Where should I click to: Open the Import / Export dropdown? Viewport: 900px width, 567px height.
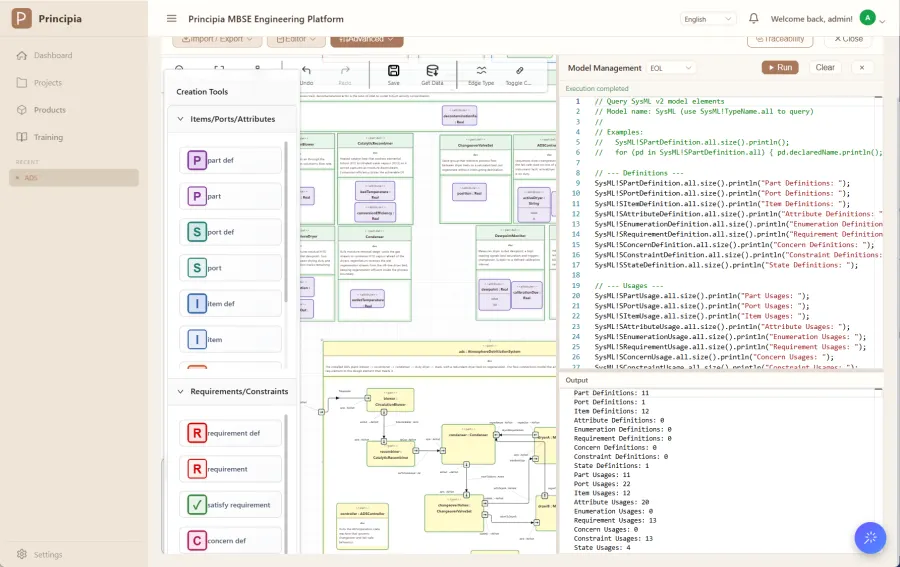pyautogui.click(x=217, y=40)
